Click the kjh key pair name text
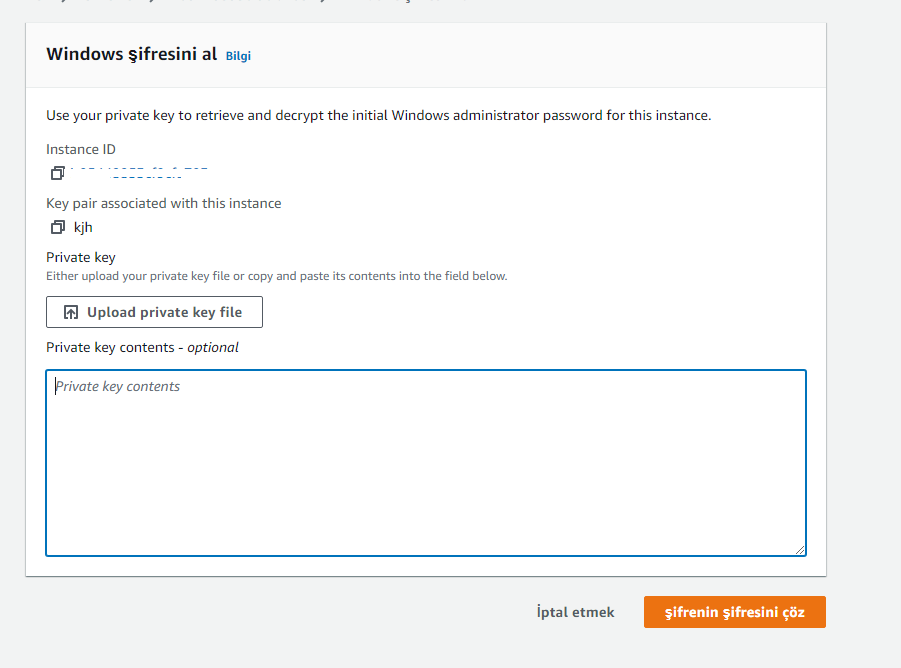 pos(83,227)
